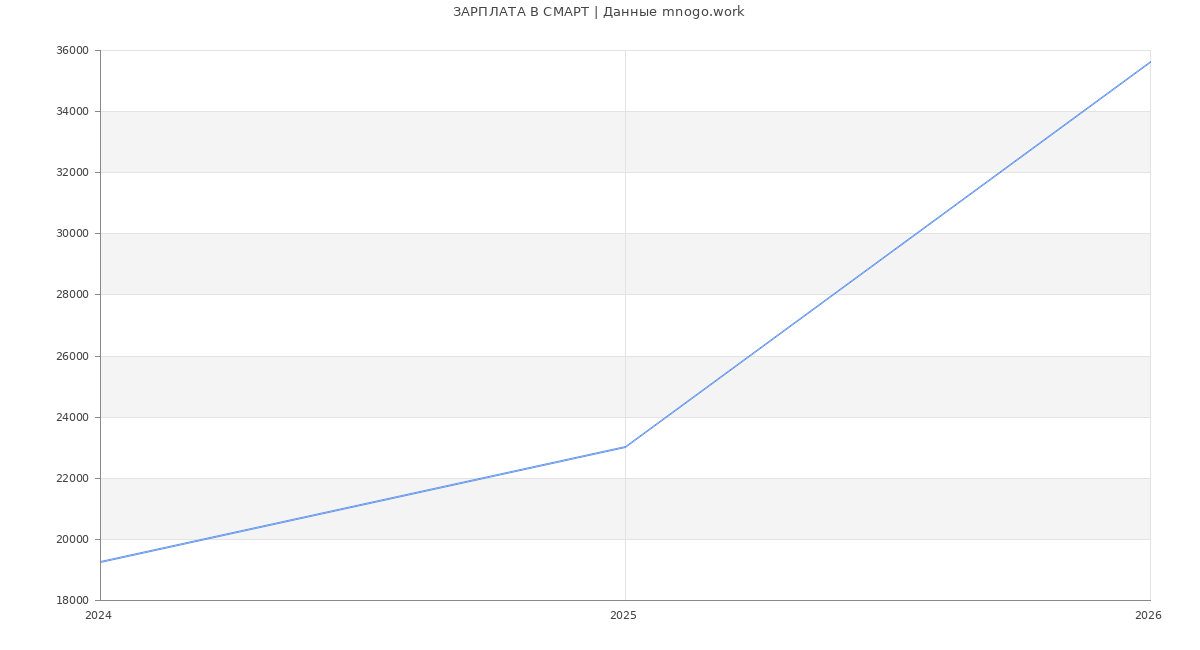The image size is (1200, 650).
Task: Click the line's bend point at 2025
Action: click(625, 447)
